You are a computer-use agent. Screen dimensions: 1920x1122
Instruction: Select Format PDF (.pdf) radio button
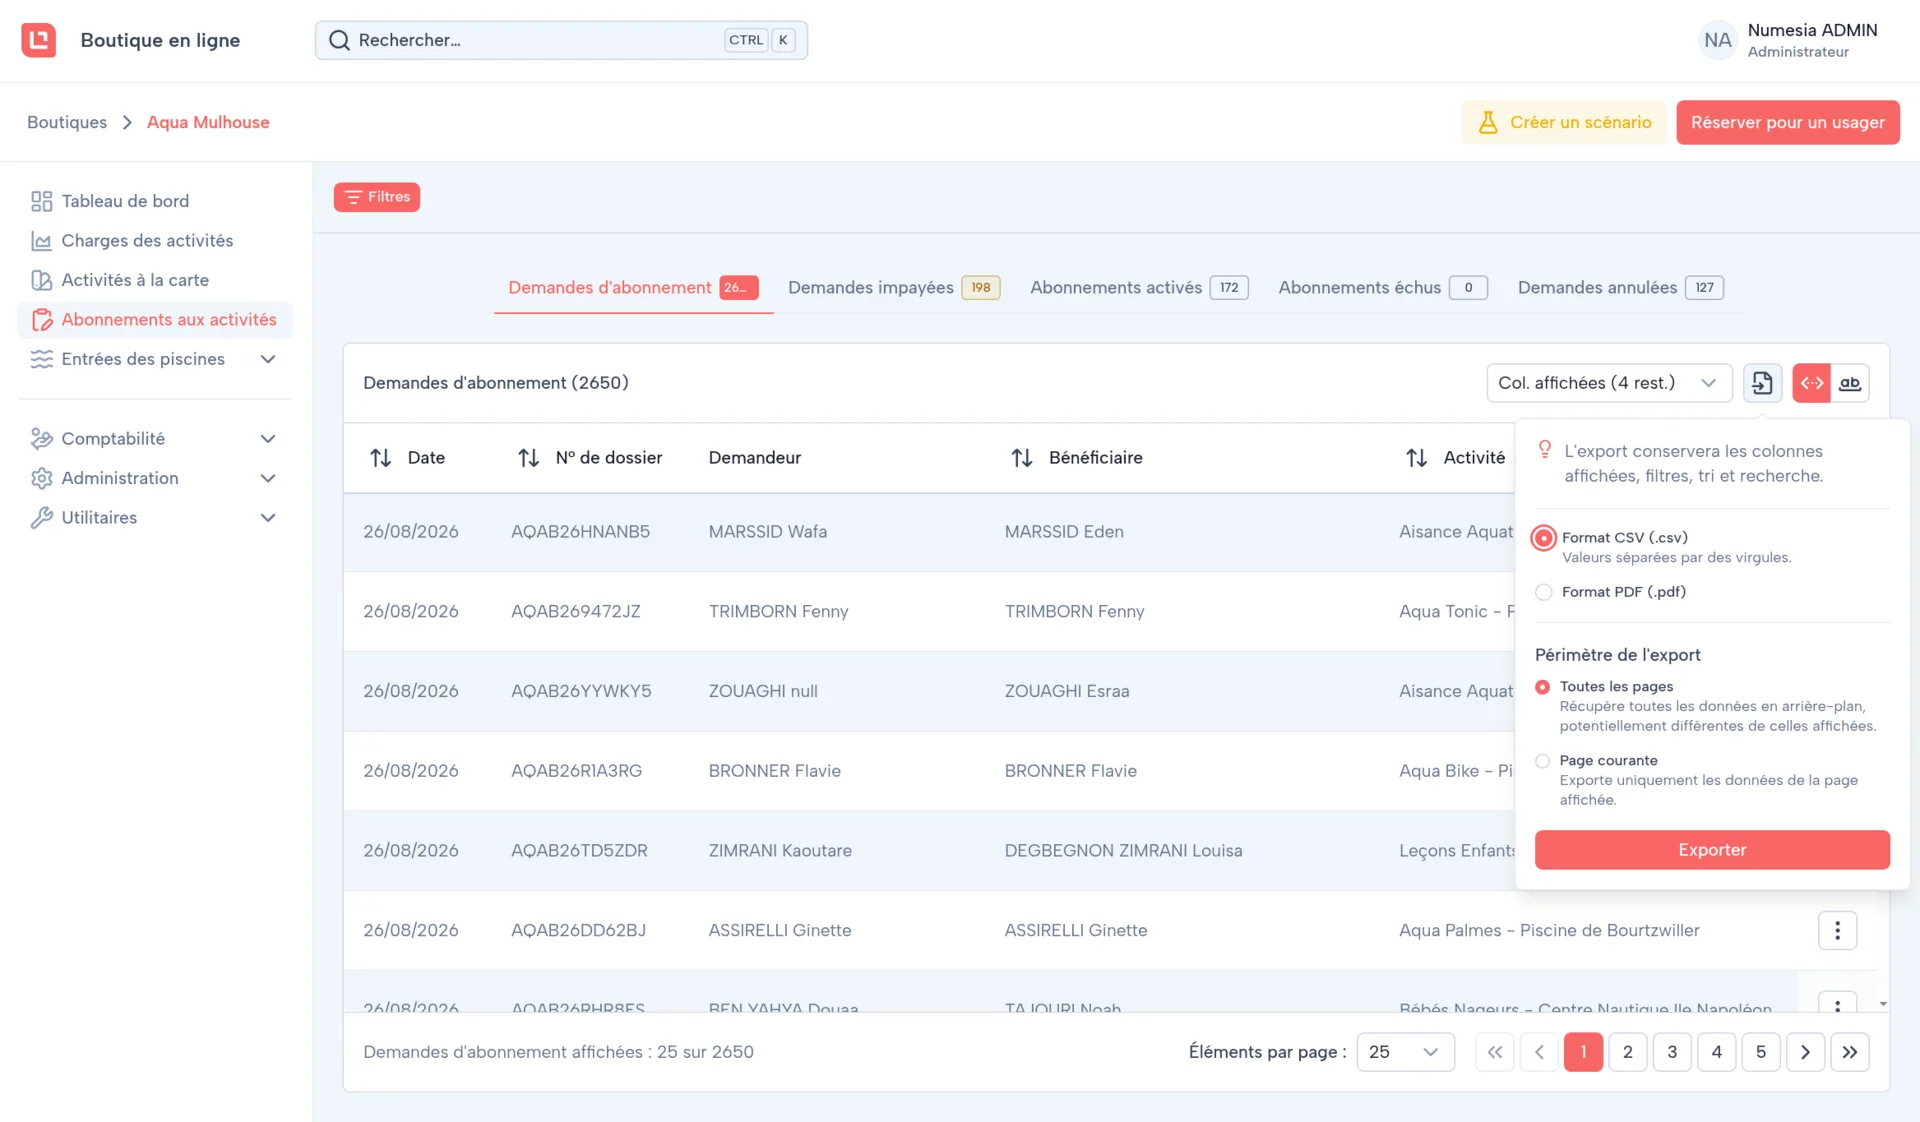pos(1544,592)
